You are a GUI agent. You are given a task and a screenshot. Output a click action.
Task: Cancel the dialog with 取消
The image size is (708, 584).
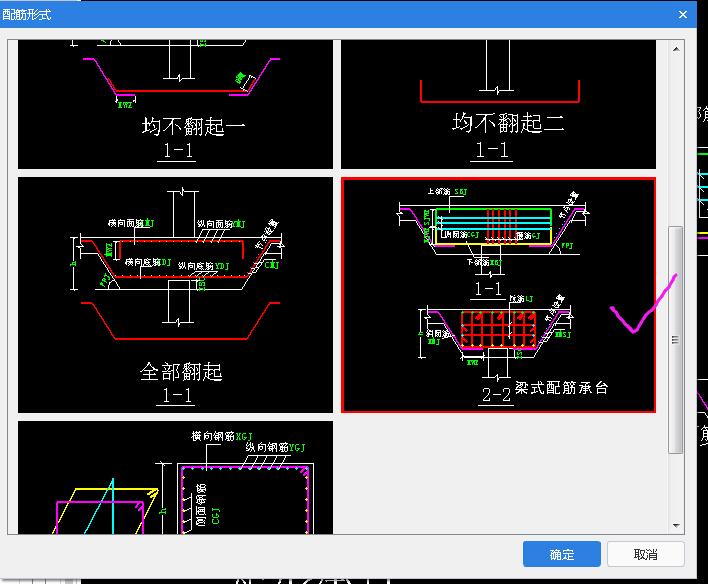(645, 554)
